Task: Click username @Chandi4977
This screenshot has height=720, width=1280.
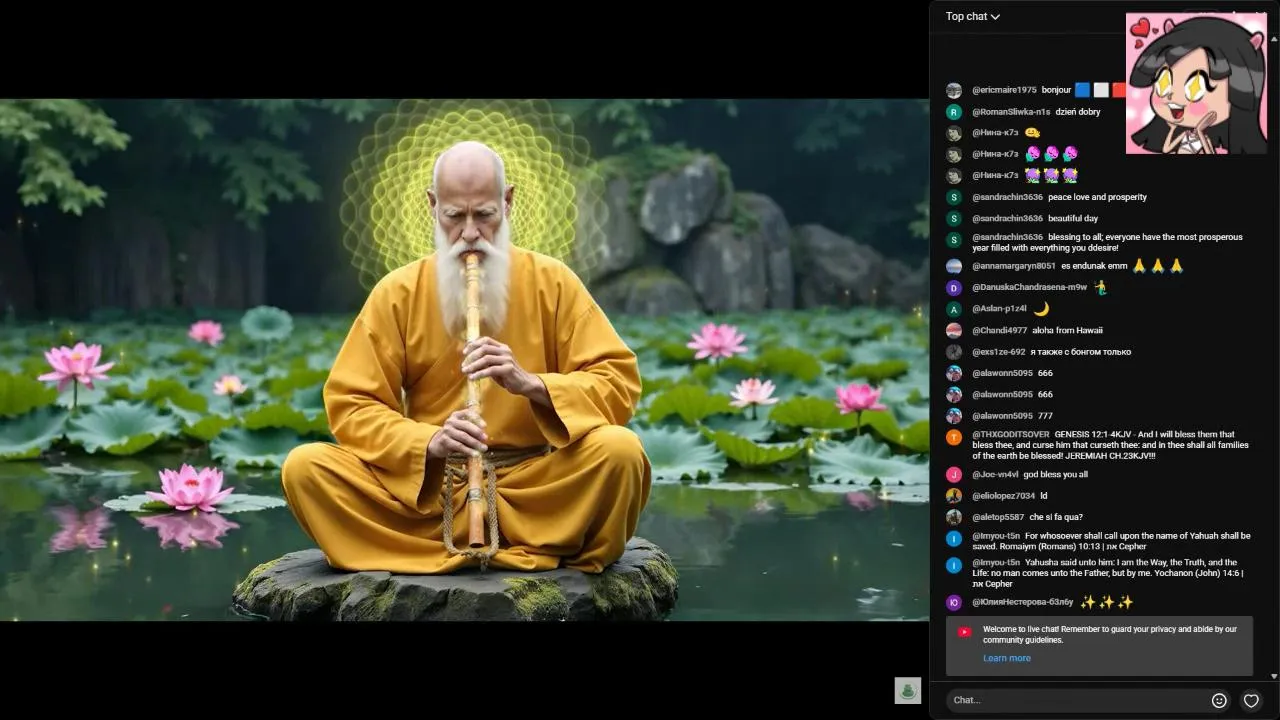Action: pyautogui.click(x=999, y=331)
